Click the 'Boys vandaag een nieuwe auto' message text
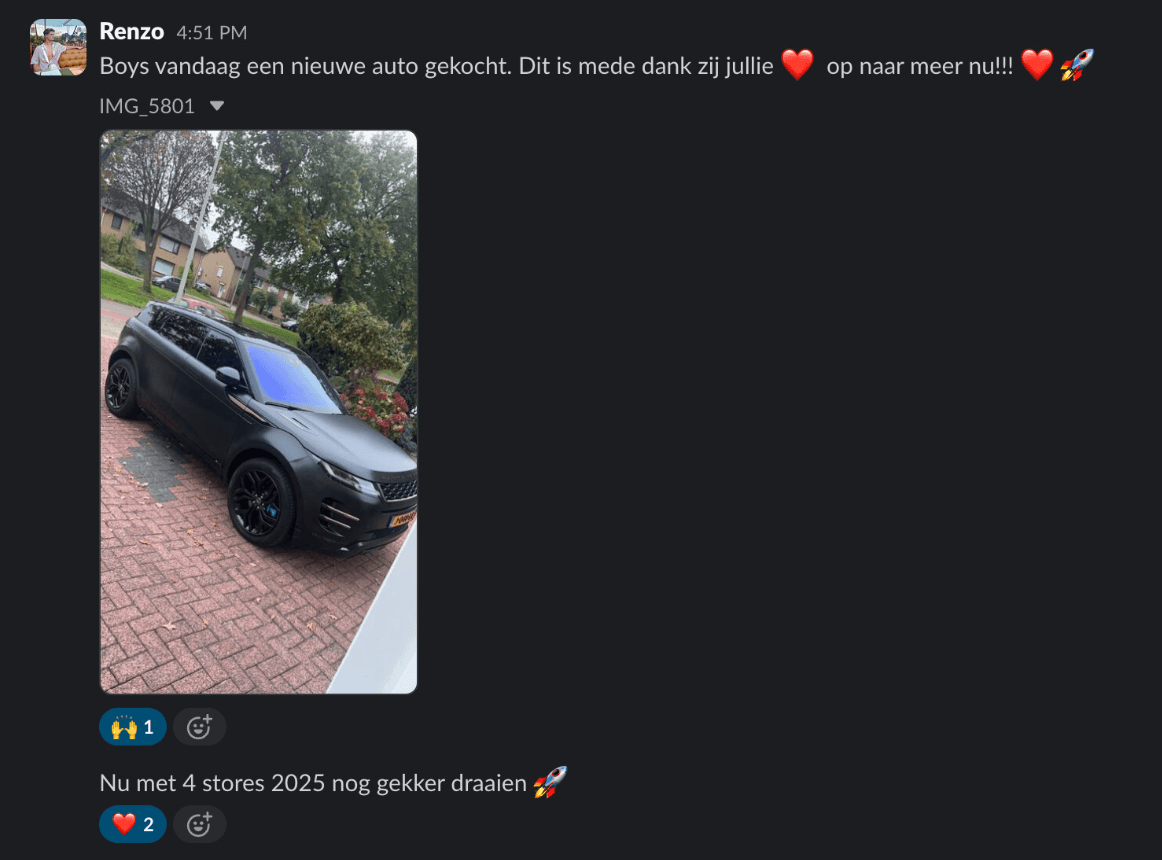 [x=436, y=66]
